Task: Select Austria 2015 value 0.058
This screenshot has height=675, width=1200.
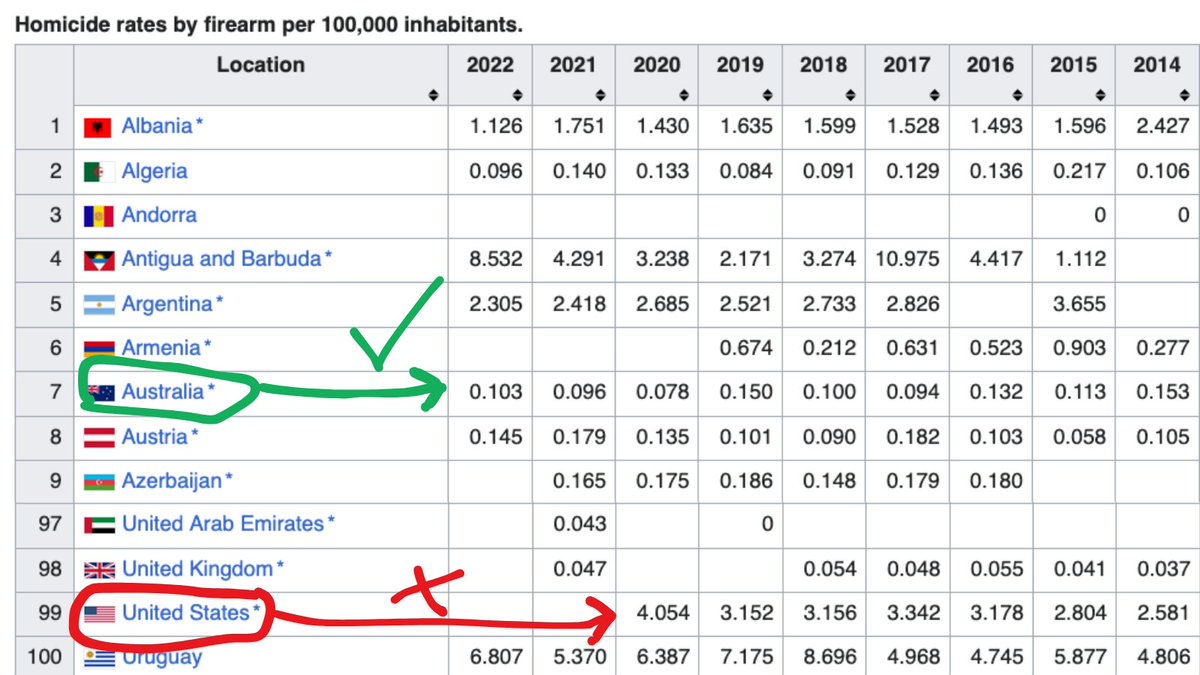Action: click(1080, 437)
